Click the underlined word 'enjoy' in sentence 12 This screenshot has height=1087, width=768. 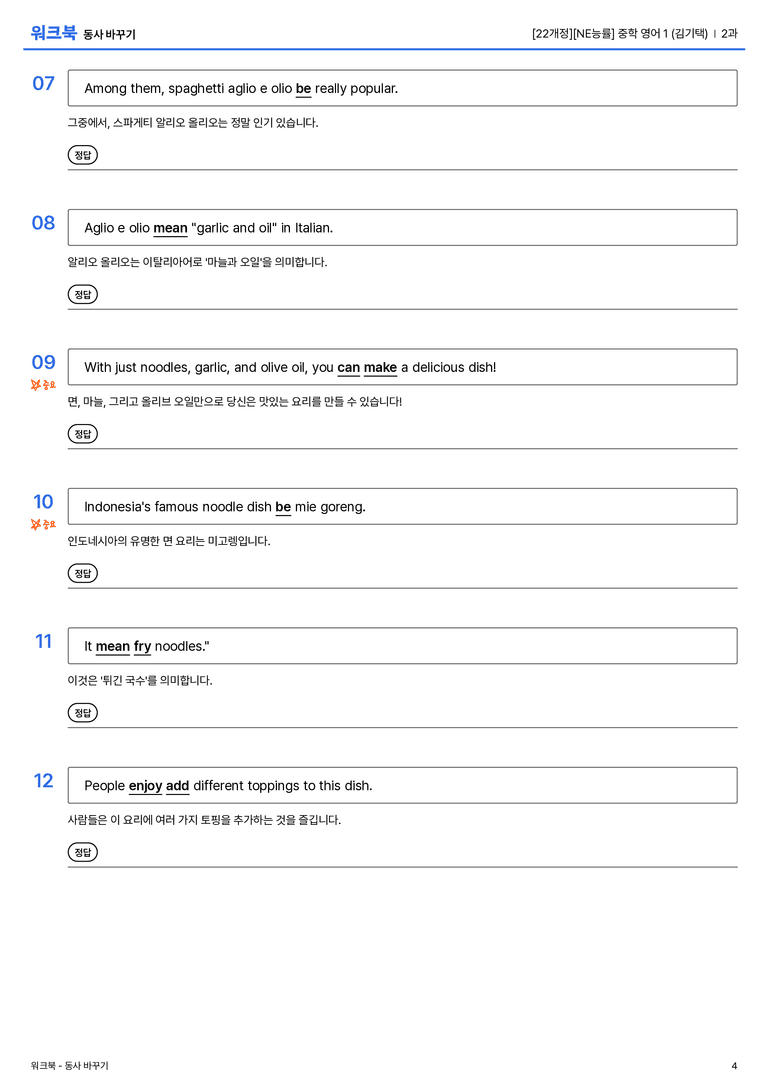tap(146, 785)
